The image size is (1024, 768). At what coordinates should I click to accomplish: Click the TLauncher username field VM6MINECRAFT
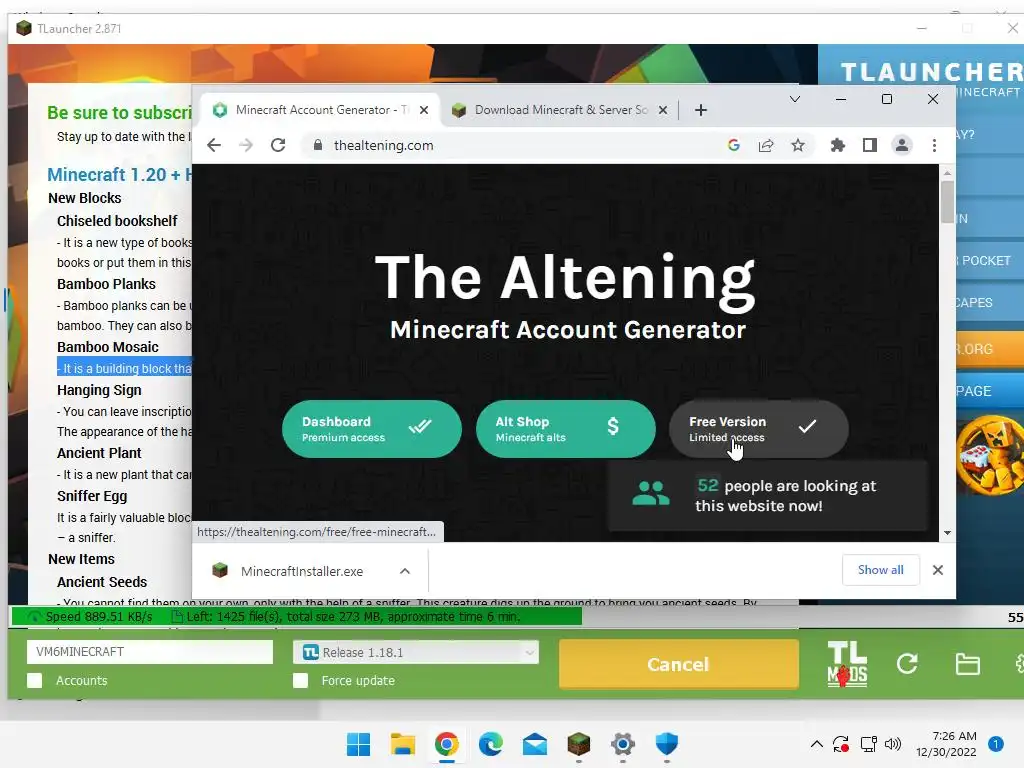150,652
